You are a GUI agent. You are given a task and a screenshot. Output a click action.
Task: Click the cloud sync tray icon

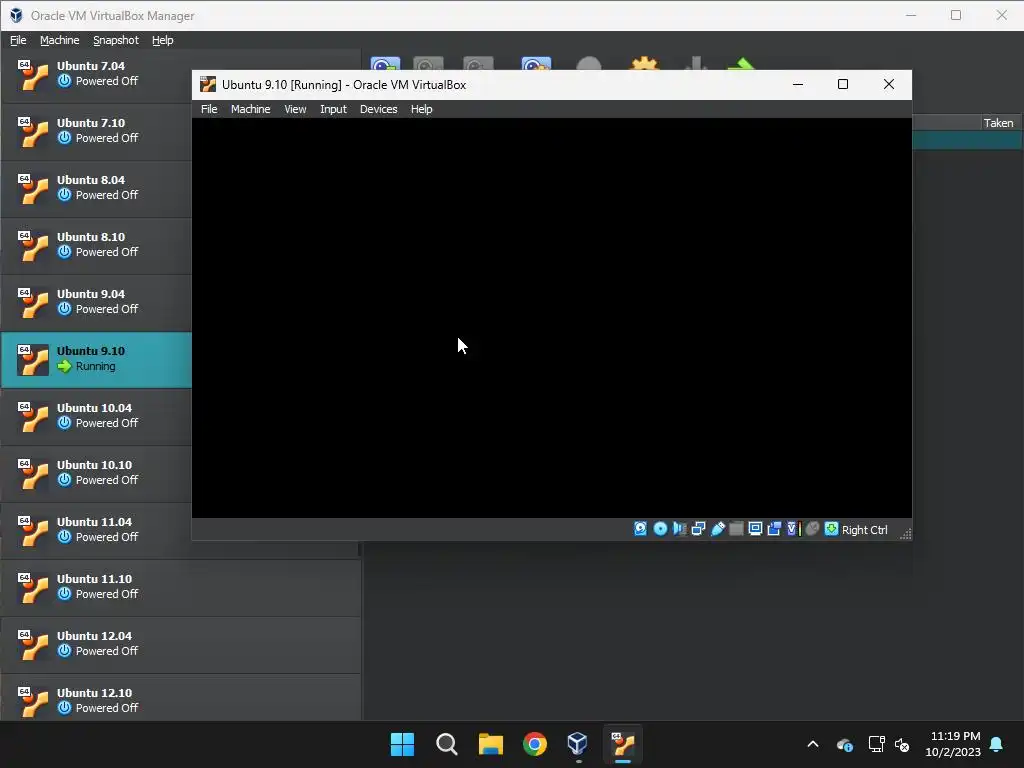(844, 744)
